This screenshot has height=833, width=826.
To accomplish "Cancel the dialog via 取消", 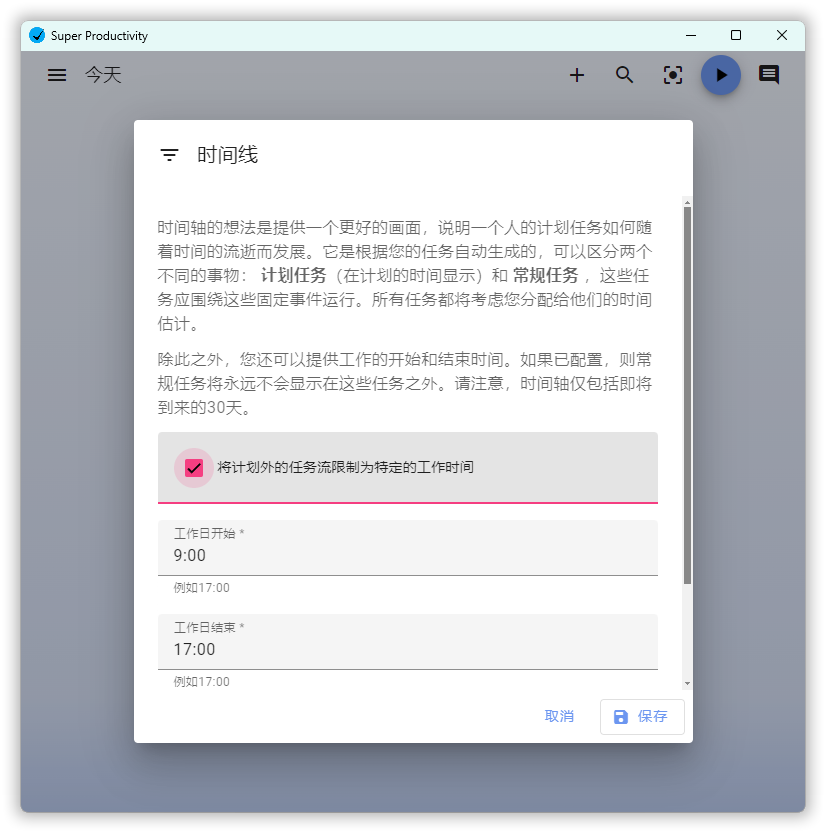I will tap(559, 716).
